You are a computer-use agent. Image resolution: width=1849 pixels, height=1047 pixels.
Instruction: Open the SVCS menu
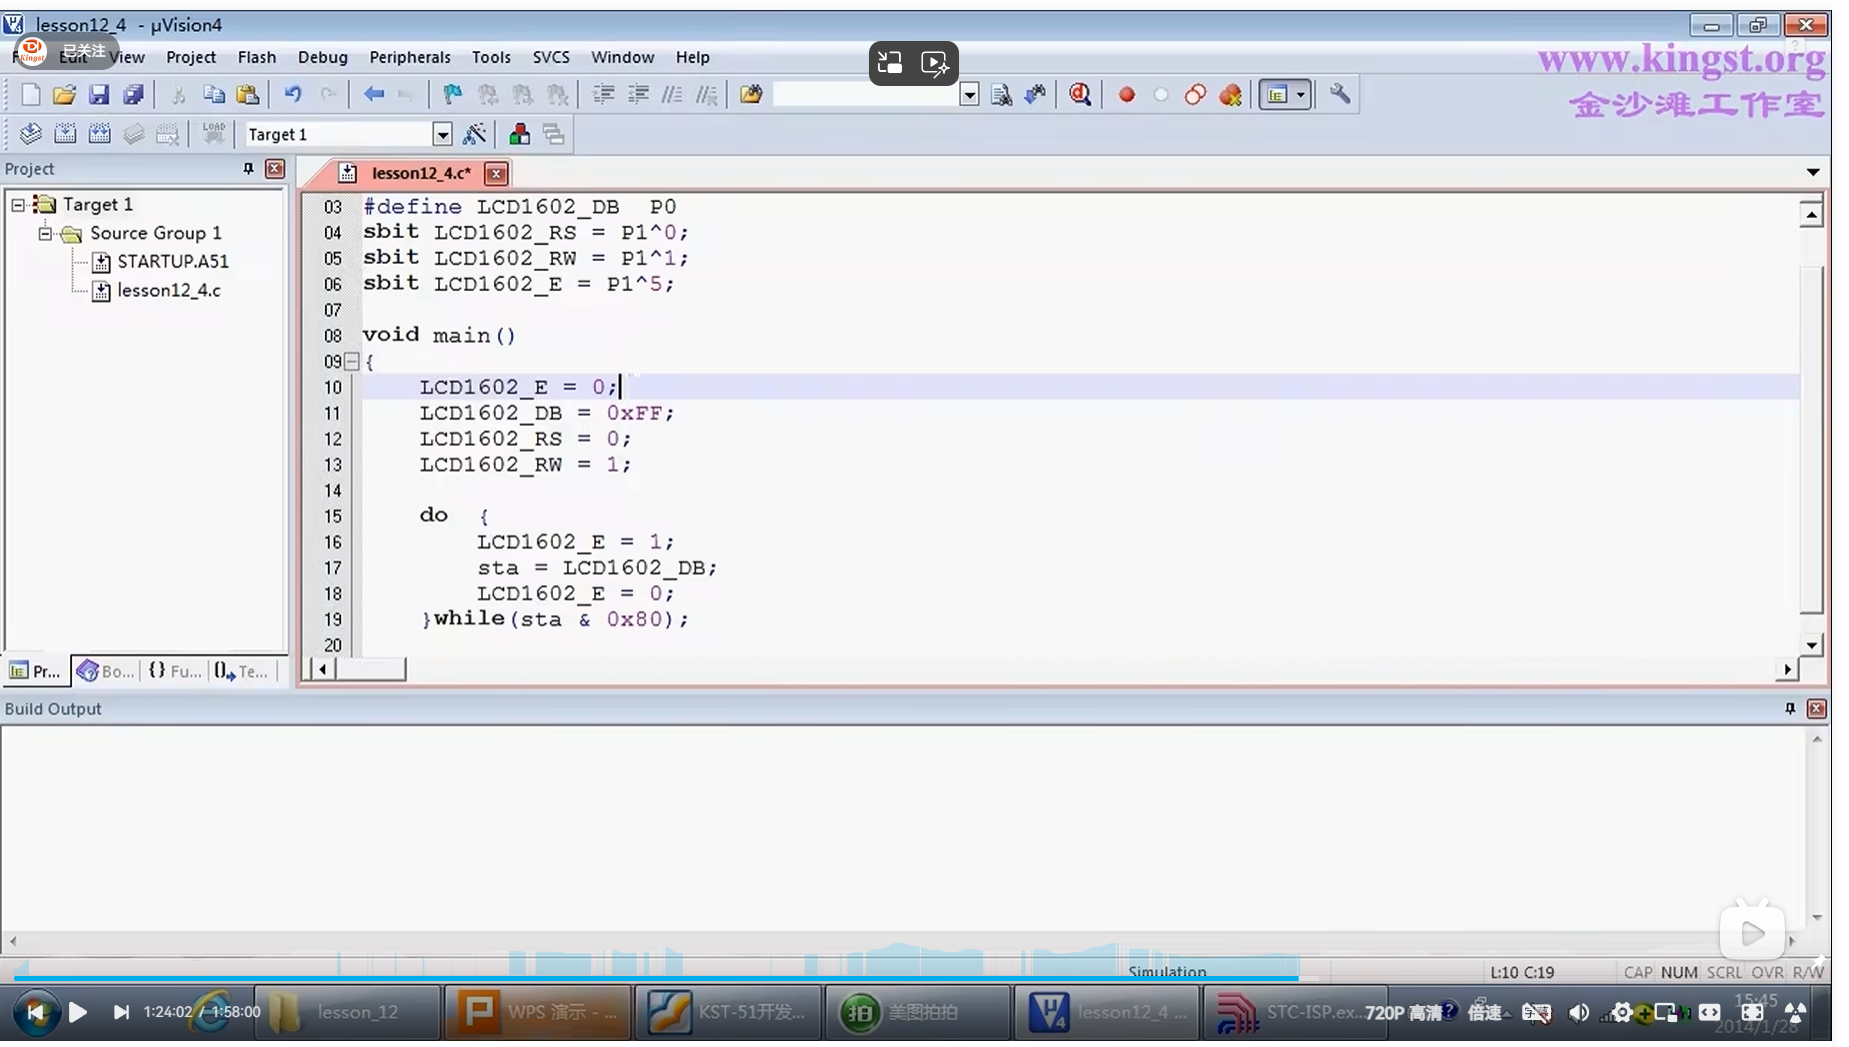pyautogui.click(x=551, y=57)
